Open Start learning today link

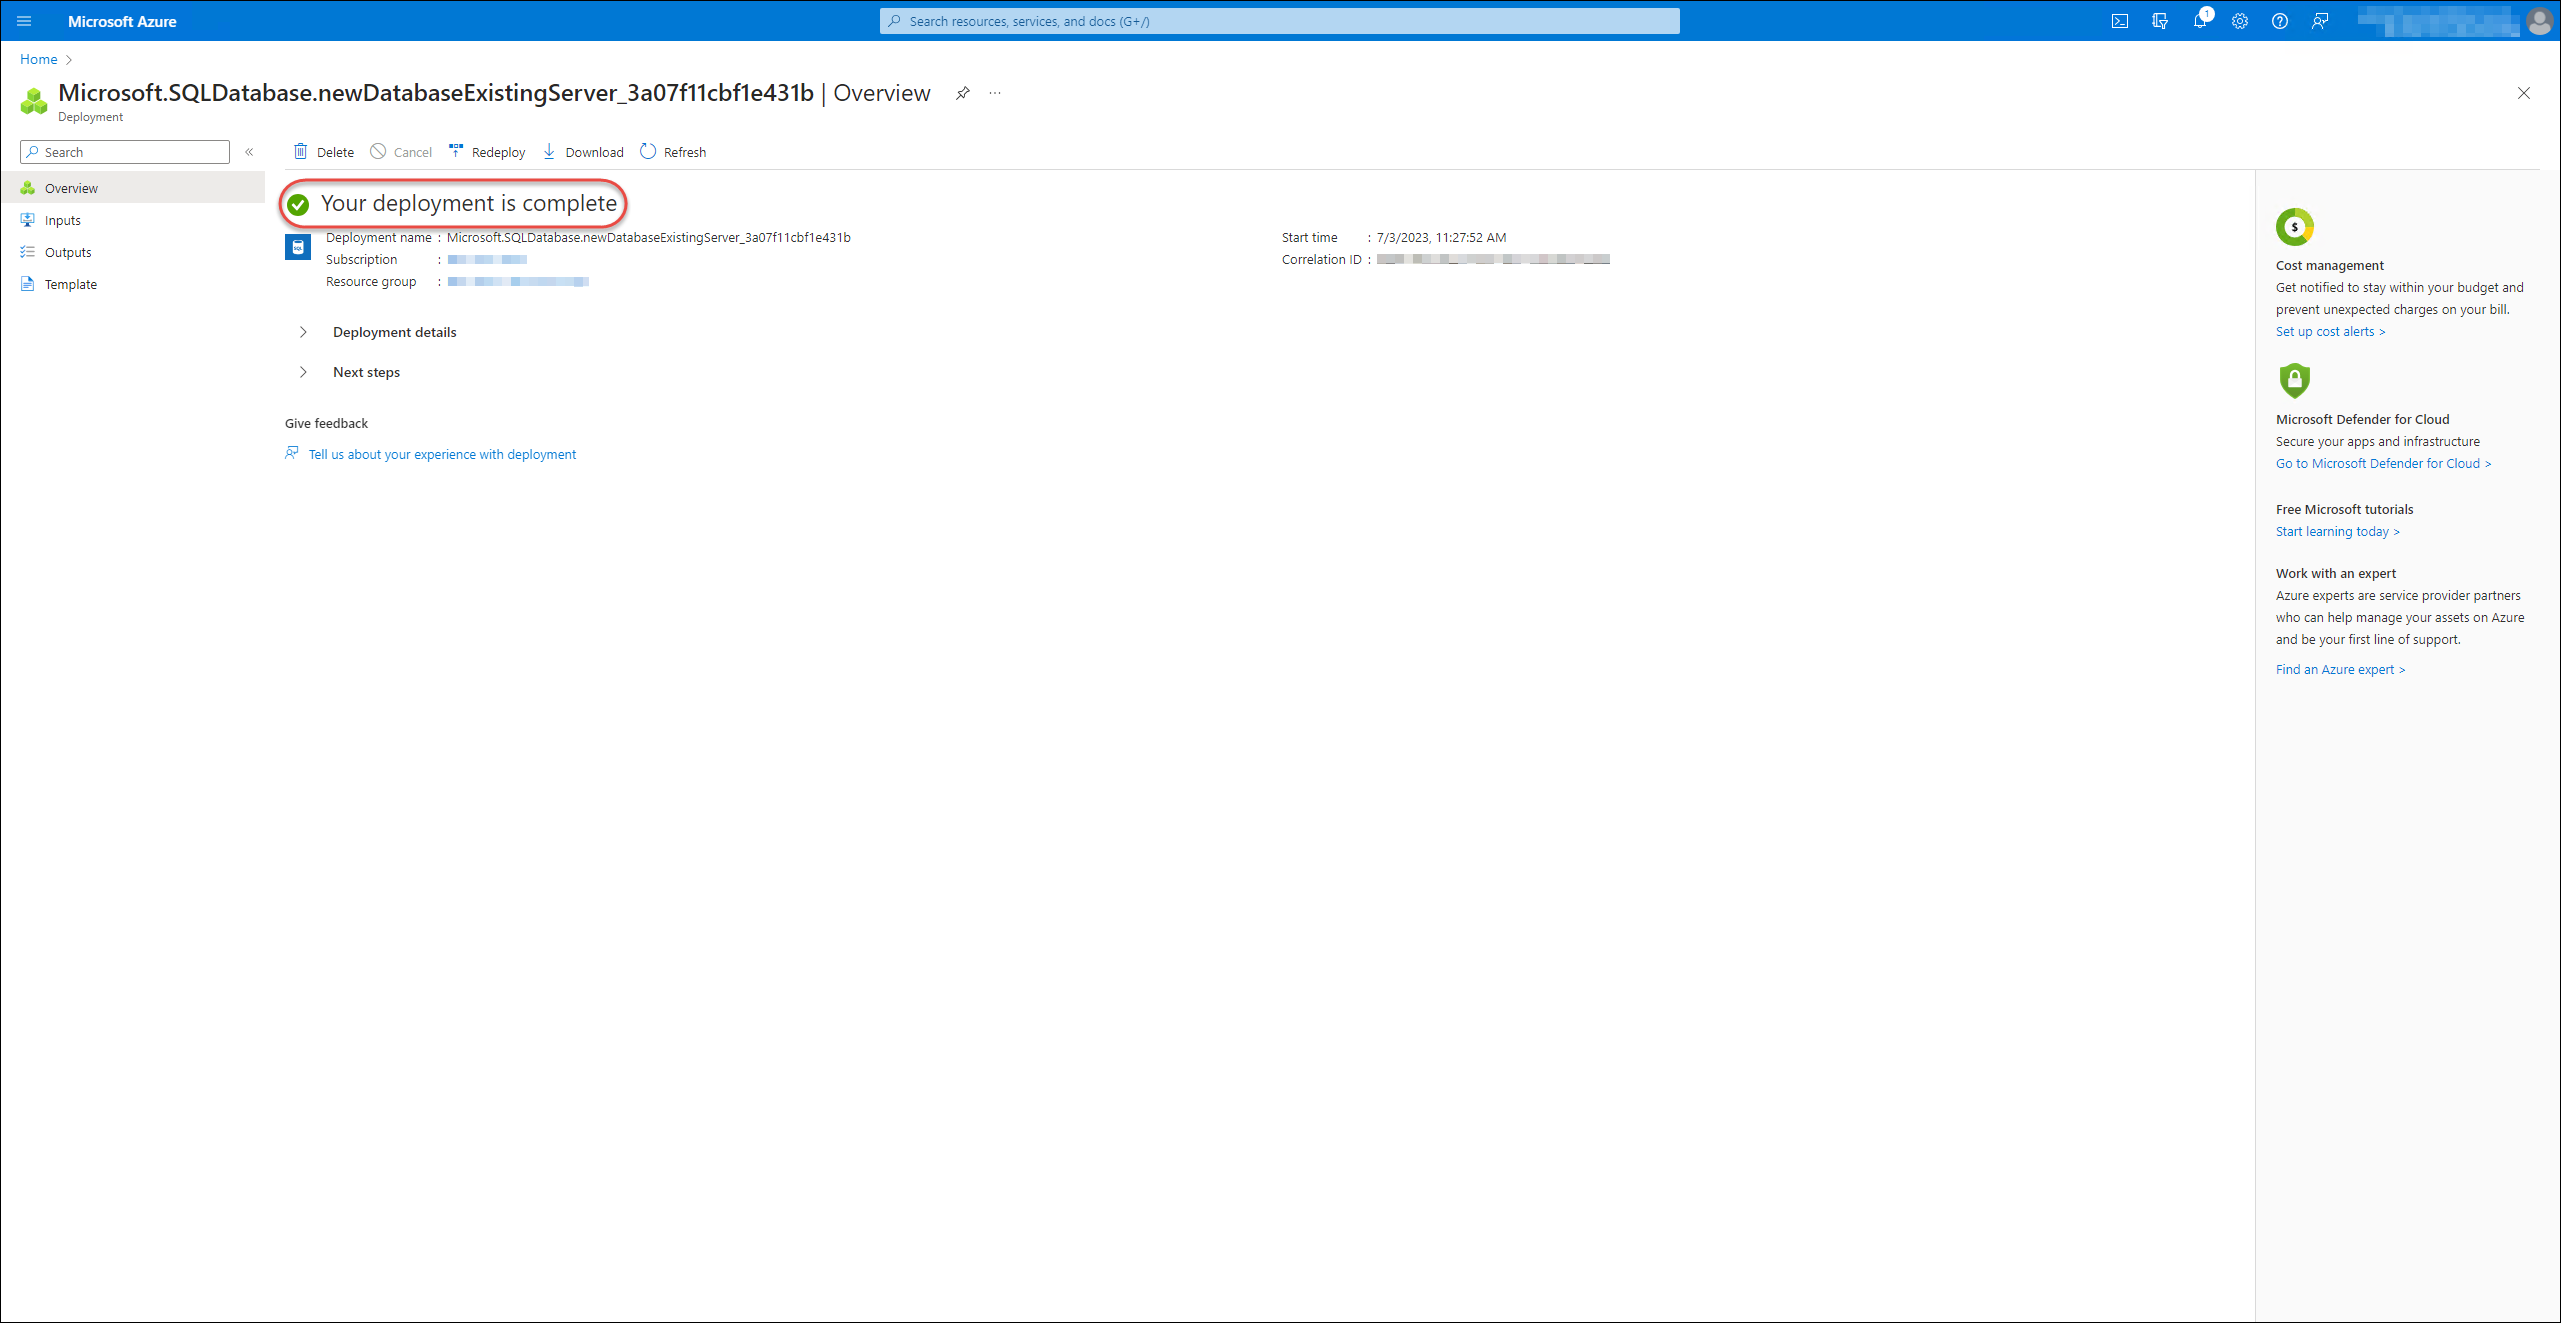[x=2337, y=532]
